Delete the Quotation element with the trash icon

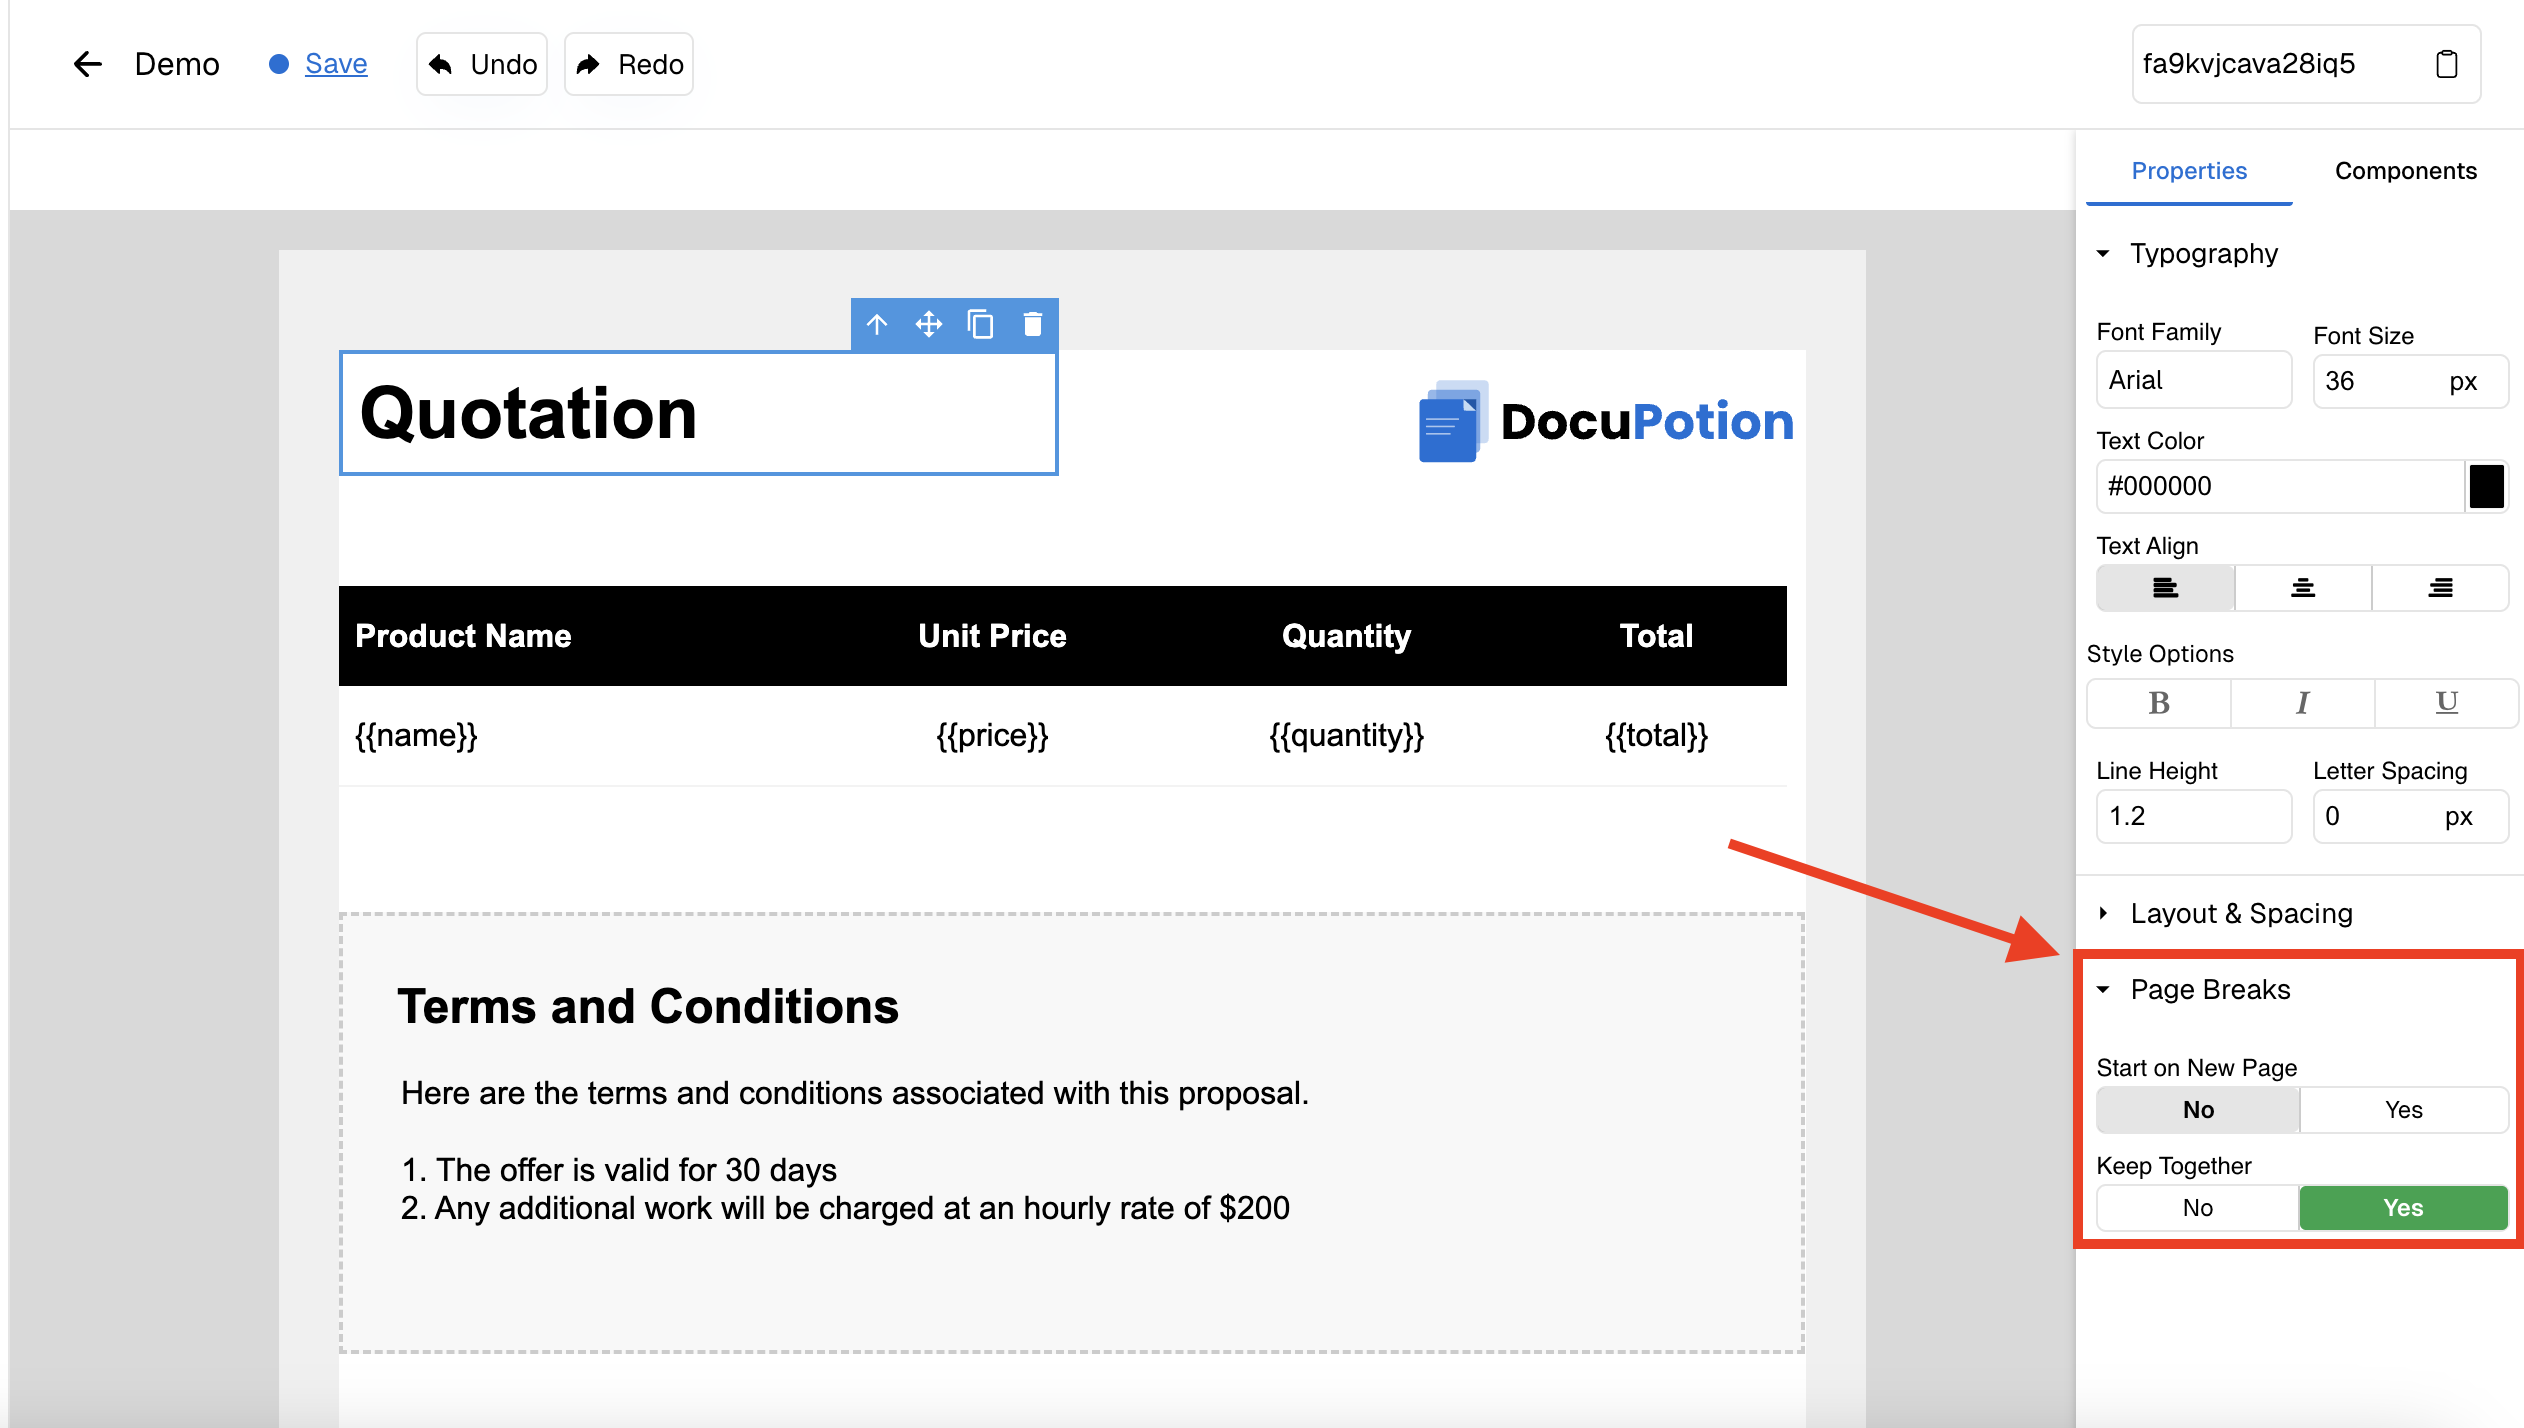(1033, 324)
